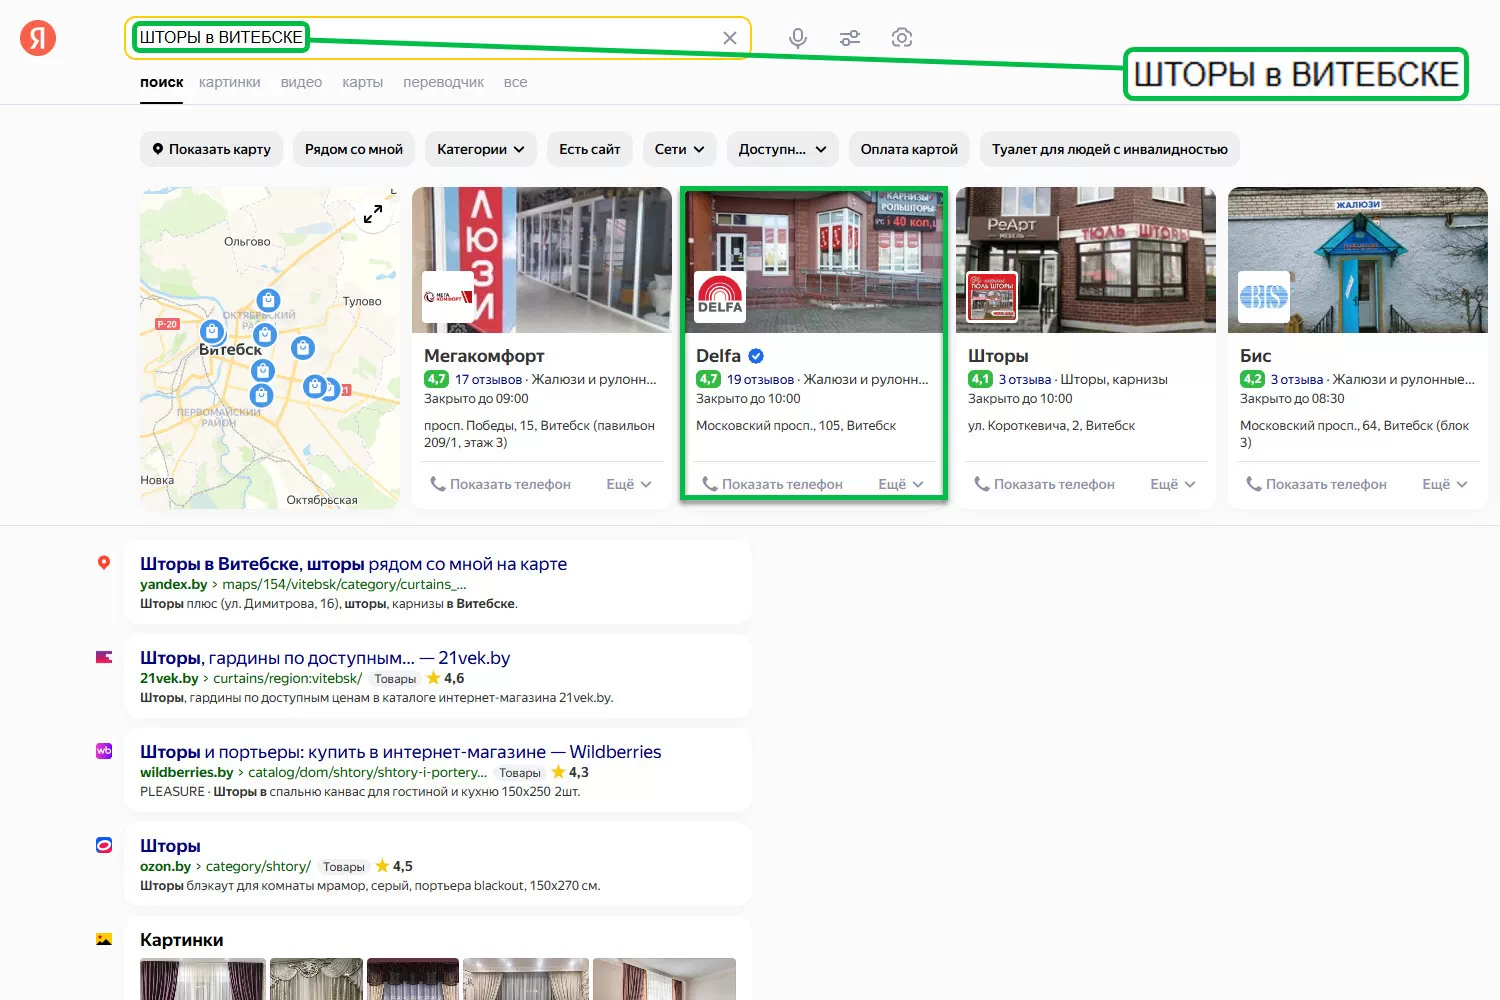
Task: Switch to the картинки tab
Action: coord(229,82)
